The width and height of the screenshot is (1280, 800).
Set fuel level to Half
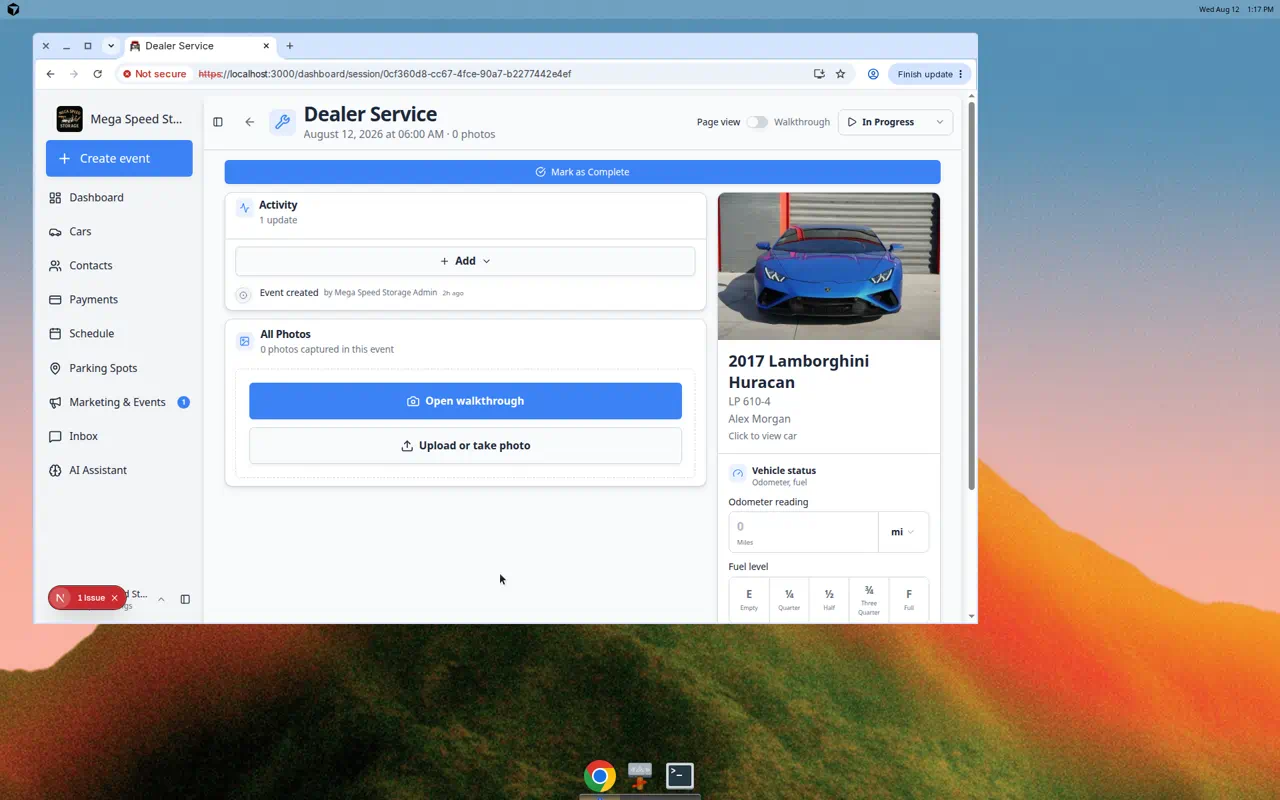[829, 600]
